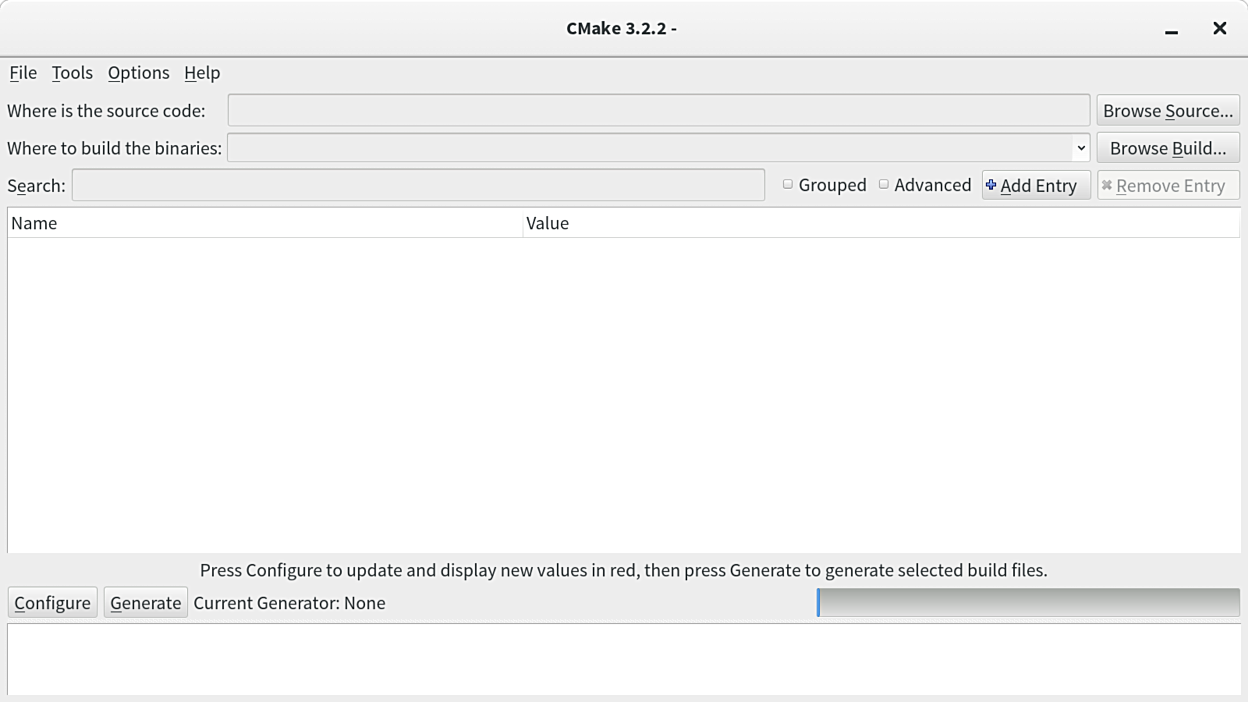The height and width of the screenshot is (702, 1248).
Task: Select the Name column header
Action: [x=264, y=223]
